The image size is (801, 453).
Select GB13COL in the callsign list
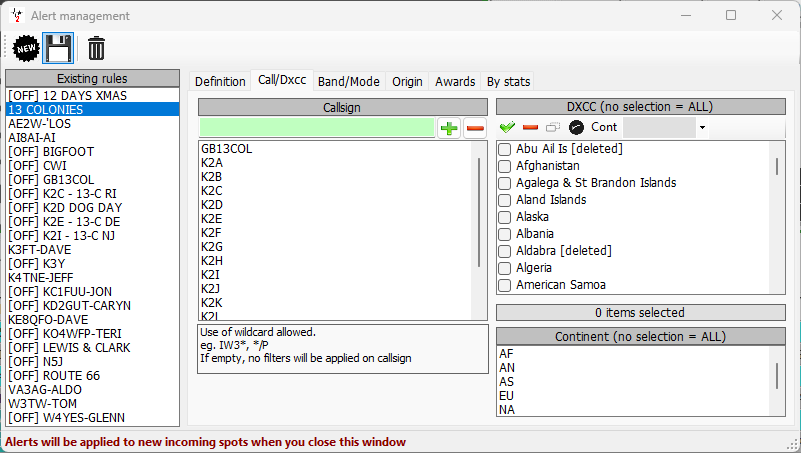point(335,149)
